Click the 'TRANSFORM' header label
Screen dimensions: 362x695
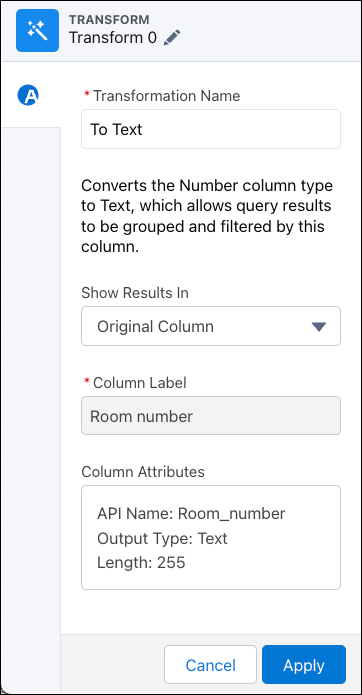tap(109, 20)
